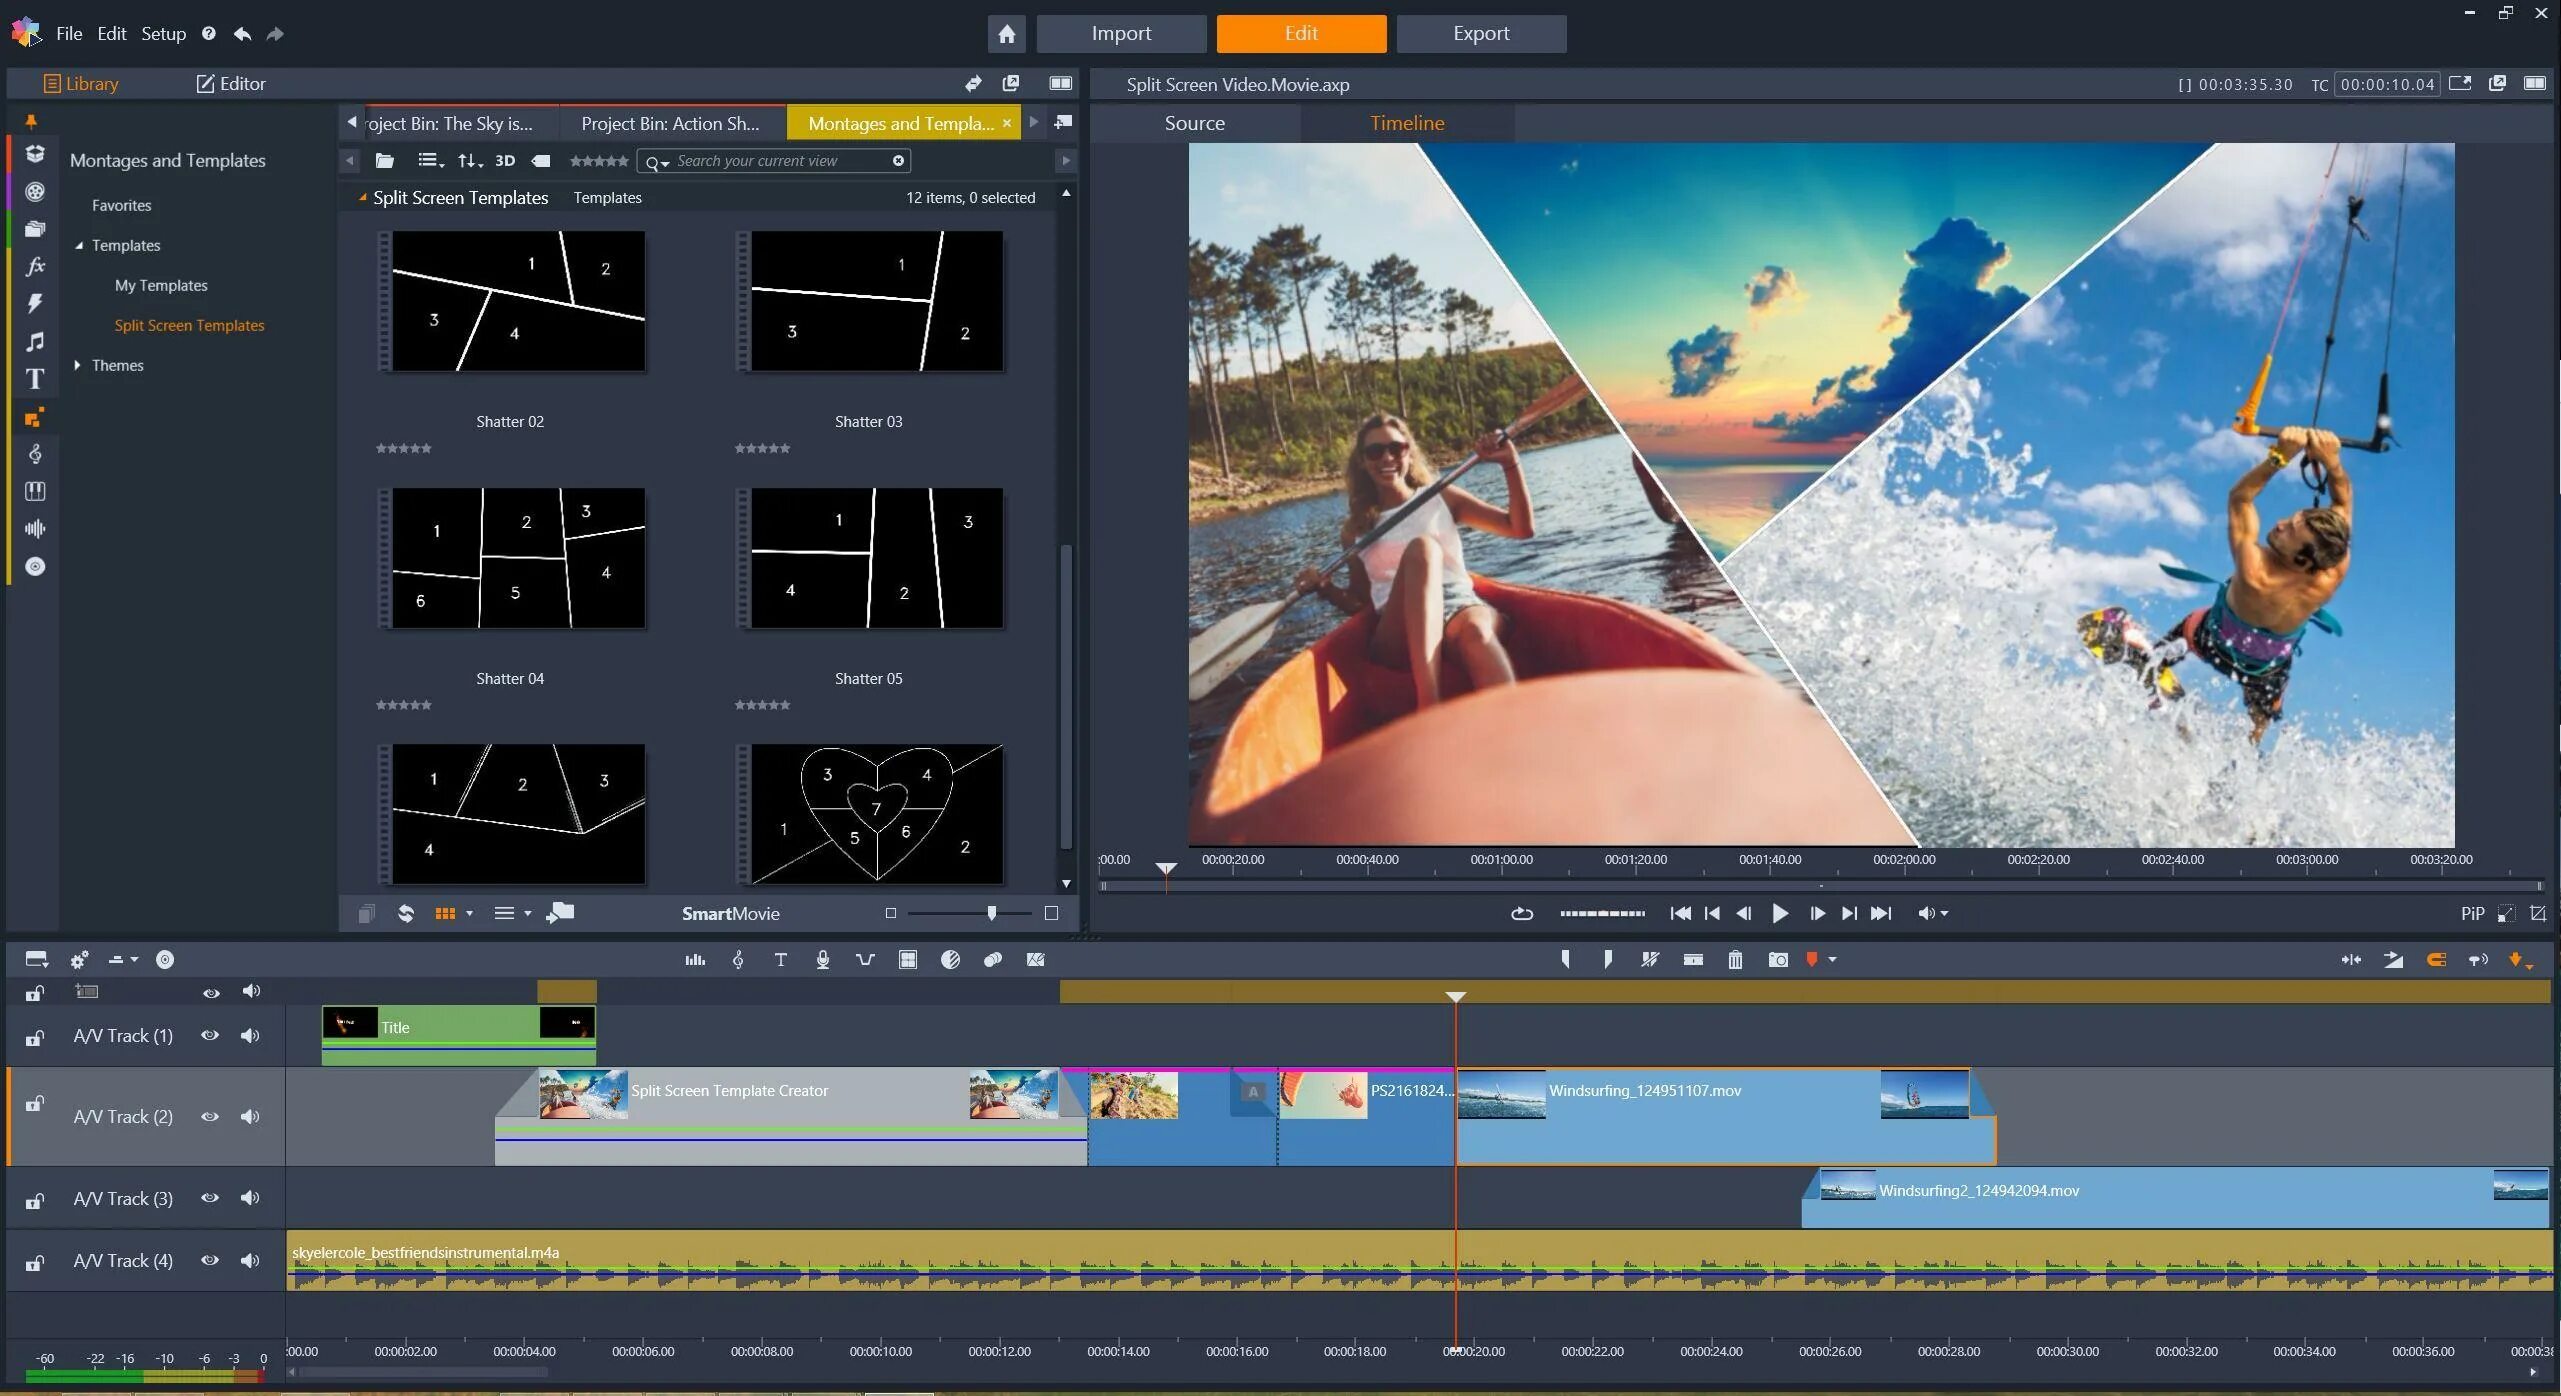Select the Shatter 05 heart template thumbnail
Viewport: 2561px width, 1396px height.
point(872,814)
